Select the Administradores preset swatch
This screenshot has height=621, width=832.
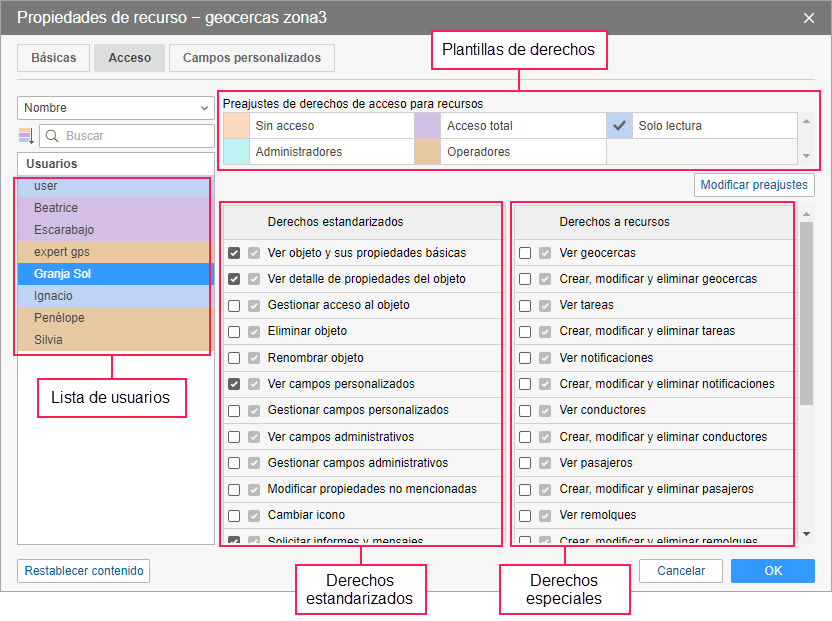point(236,152)
